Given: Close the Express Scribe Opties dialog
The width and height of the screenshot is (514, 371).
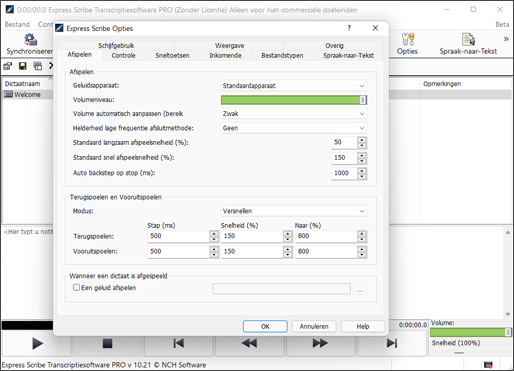Looking at the screenshot, I should (375, 28).
